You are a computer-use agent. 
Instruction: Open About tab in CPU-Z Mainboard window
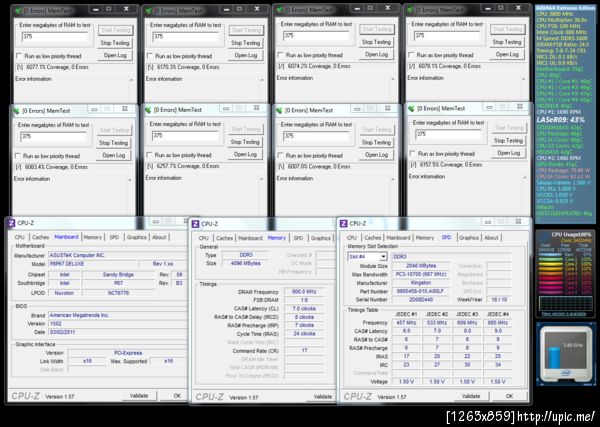(x=159, y=237)
